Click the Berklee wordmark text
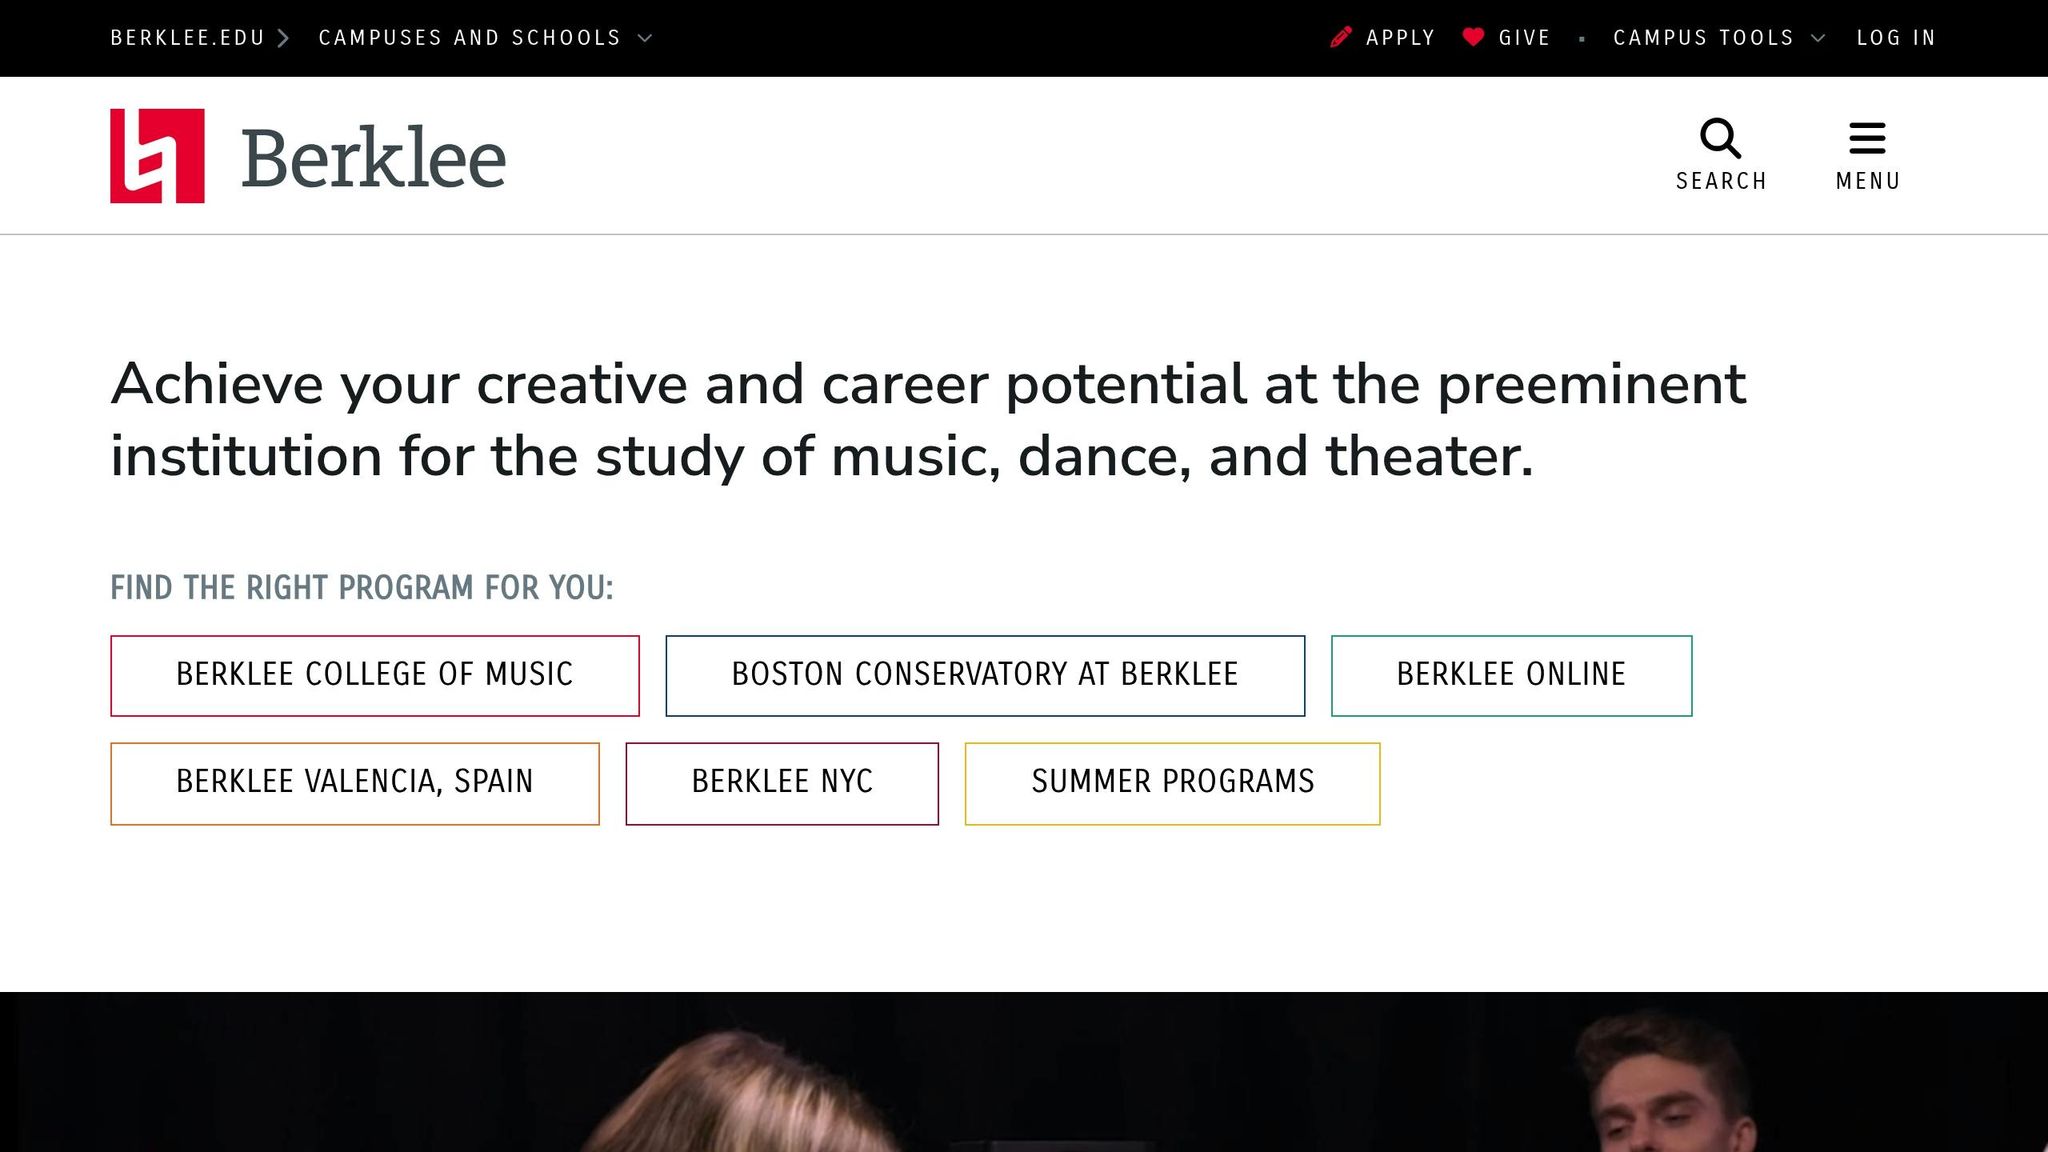This screenshot has height=1152, width=2048. point(373,158)
